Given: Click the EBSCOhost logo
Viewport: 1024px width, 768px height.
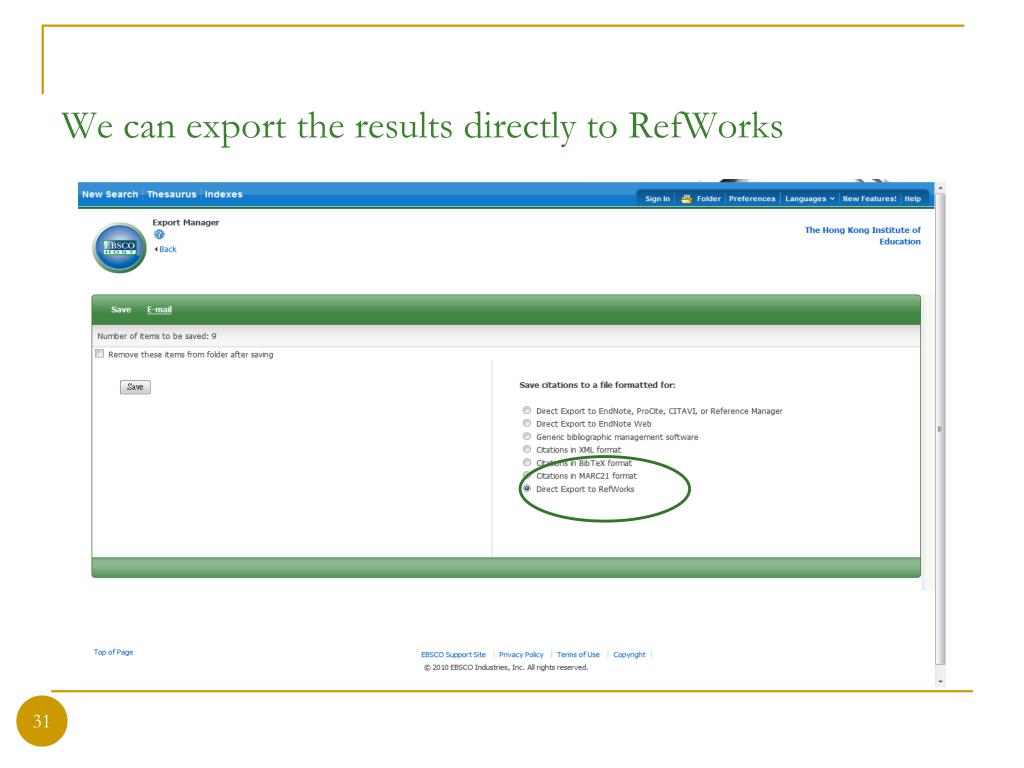Looking at the screenshot, I should click(120, 248).
